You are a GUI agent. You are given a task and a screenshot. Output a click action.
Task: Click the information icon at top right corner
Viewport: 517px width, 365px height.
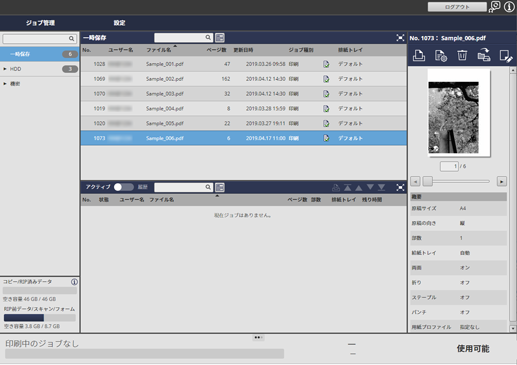coord(509,7)
